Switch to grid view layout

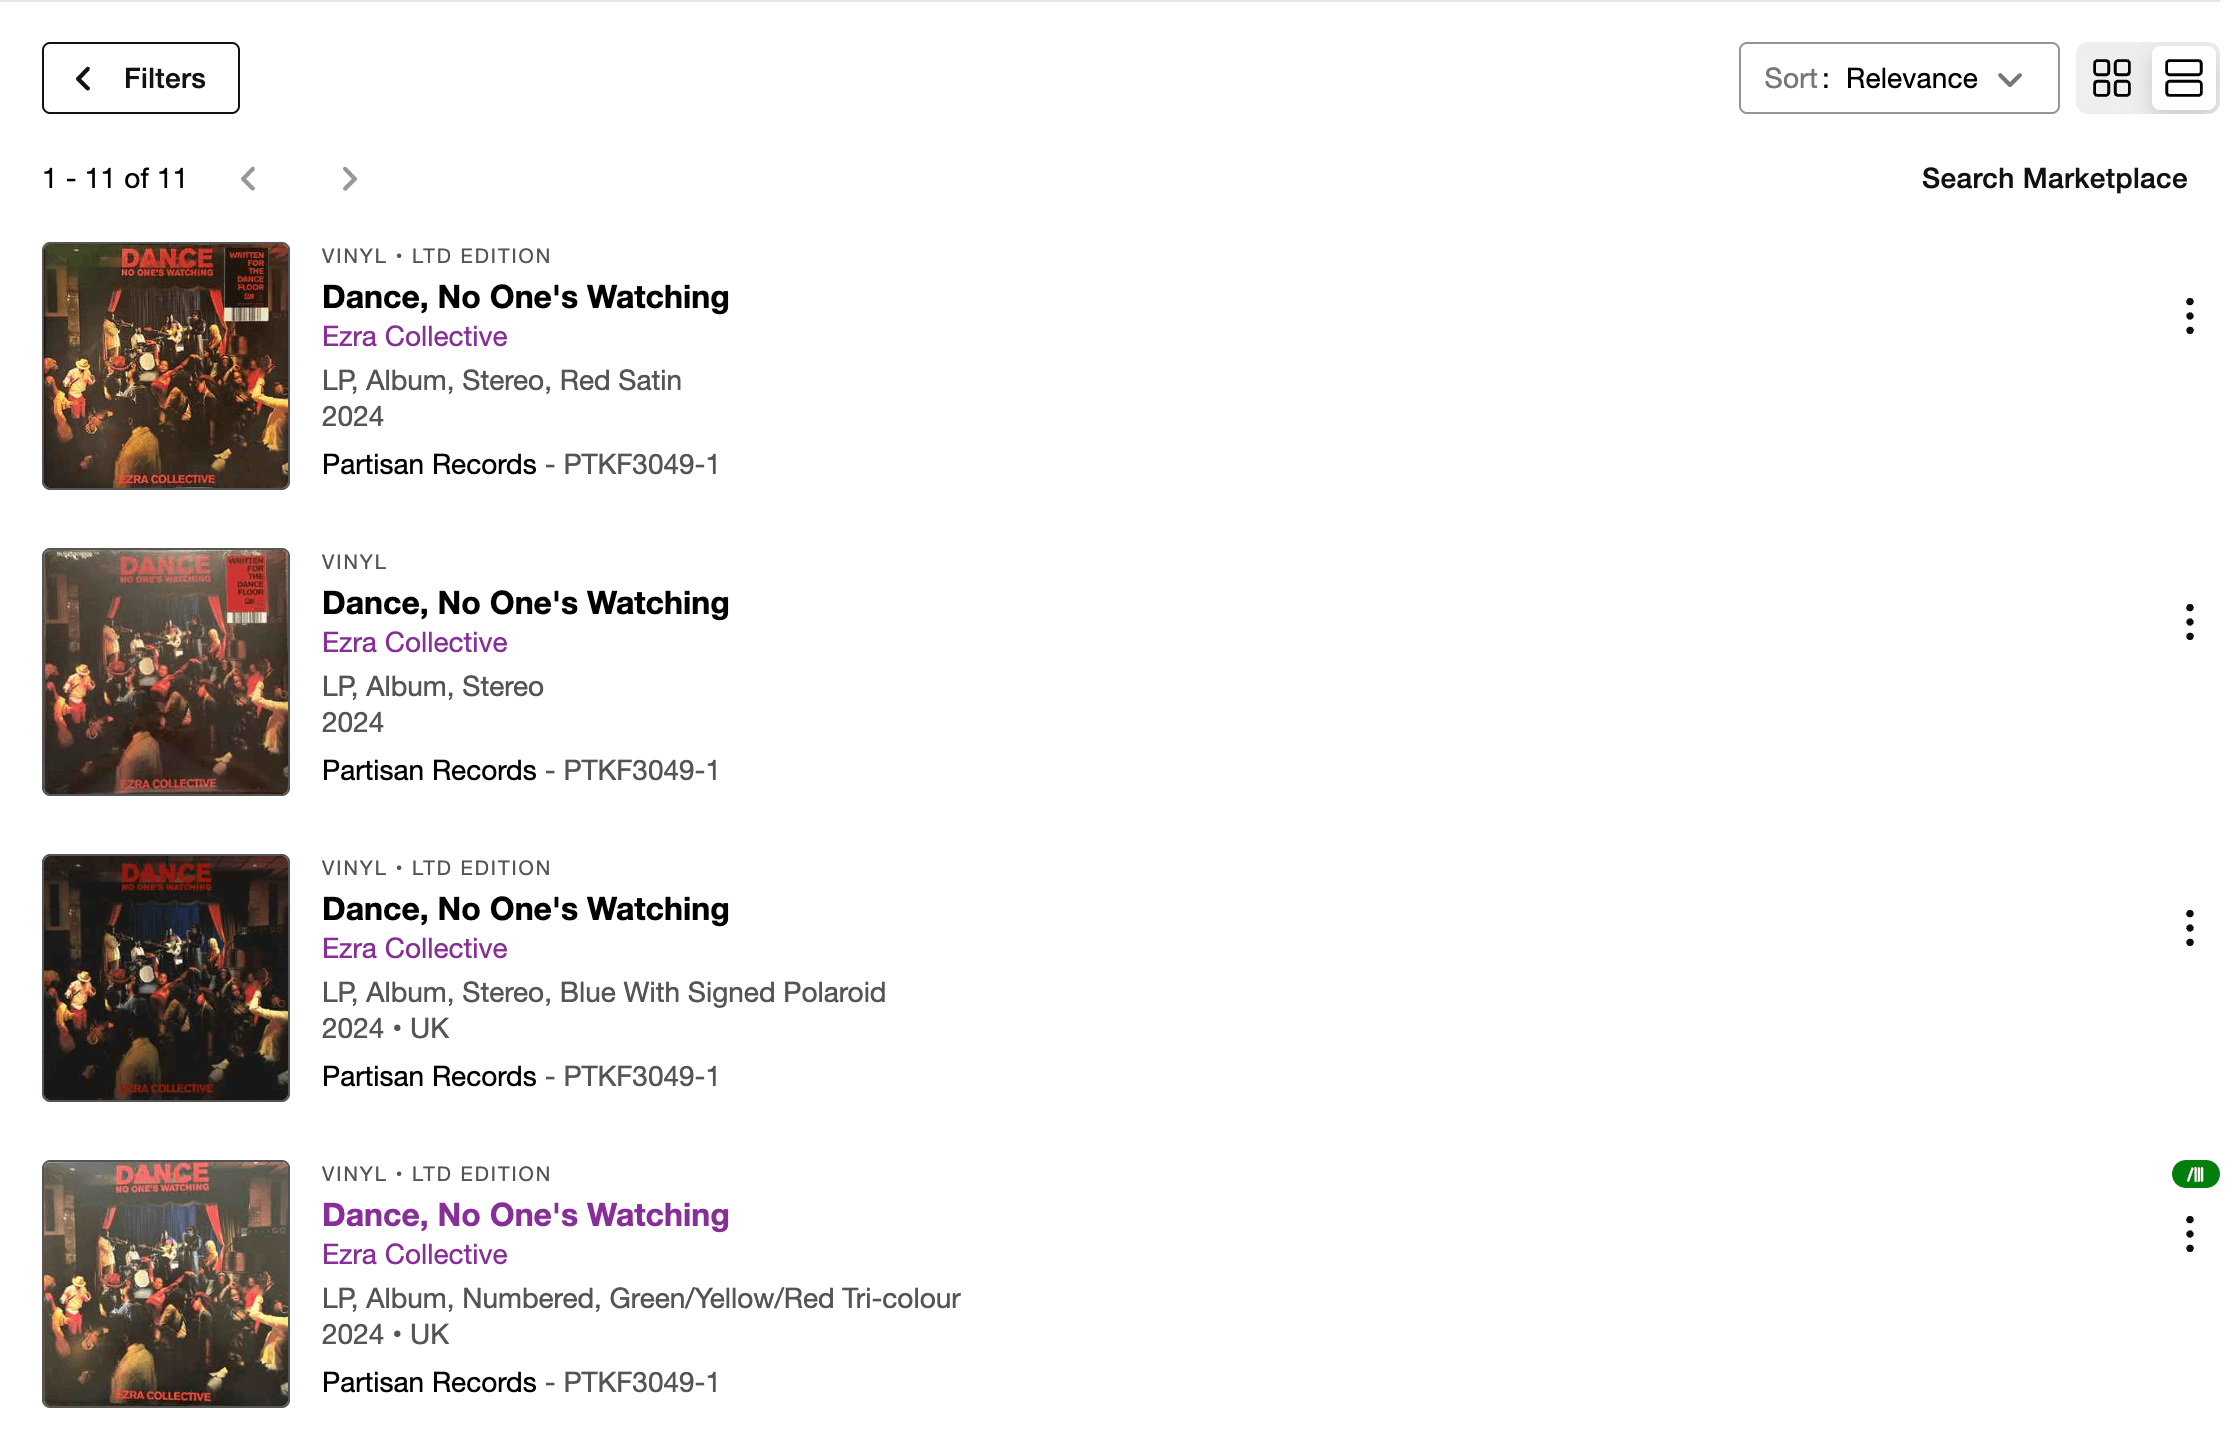point(2112,78)
